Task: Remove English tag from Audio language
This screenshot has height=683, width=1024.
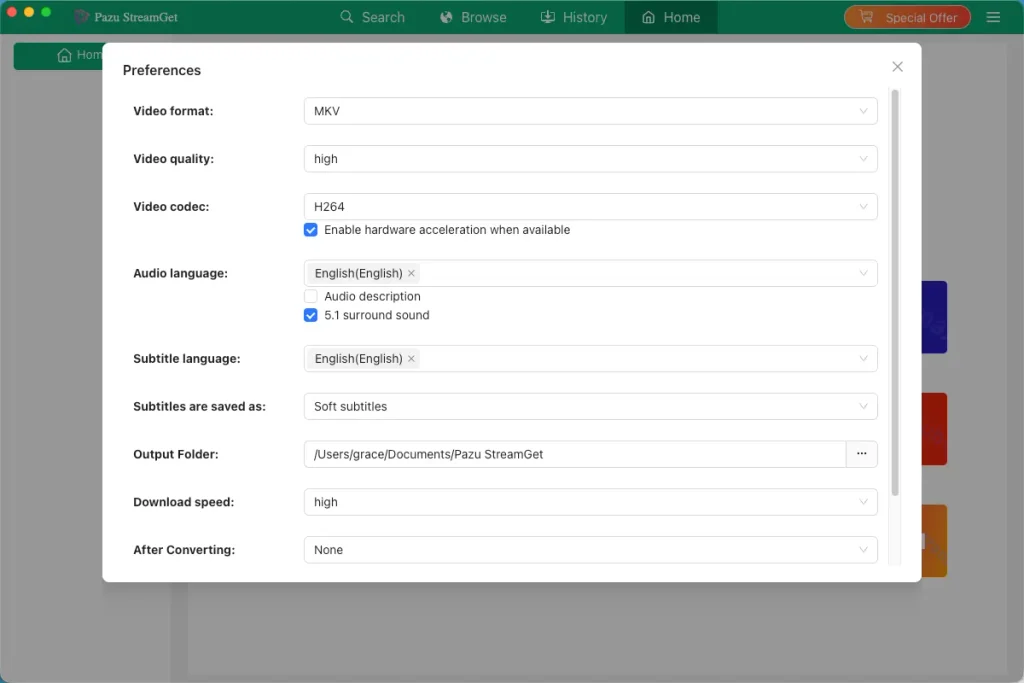Action: point(411,274)
